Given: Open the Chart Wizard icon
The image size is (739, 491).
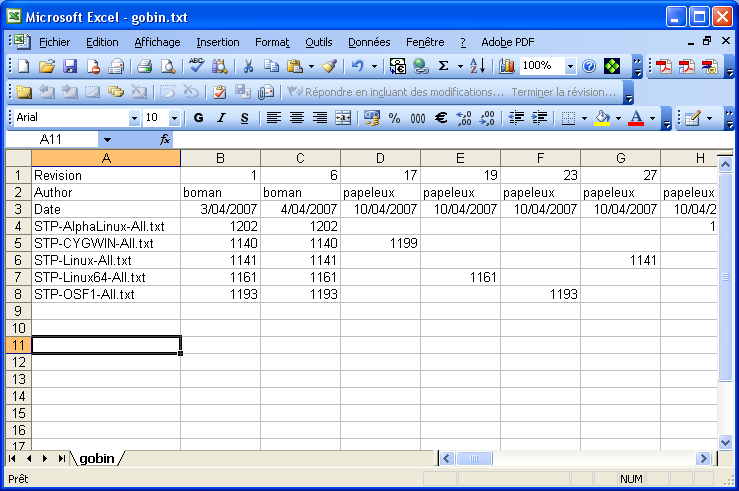Looking at the screenshot, I should 507,66.
